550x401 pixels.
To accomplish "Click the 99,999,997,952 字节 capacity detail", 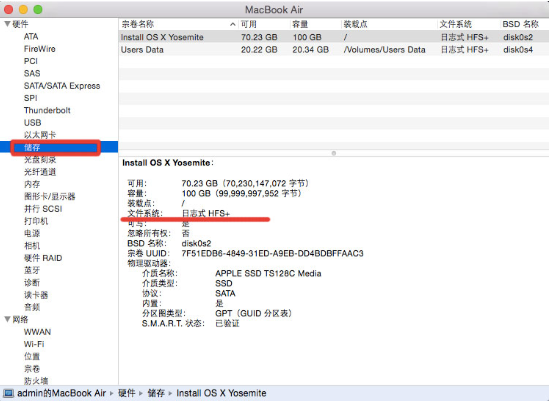I will click(259, 193).
